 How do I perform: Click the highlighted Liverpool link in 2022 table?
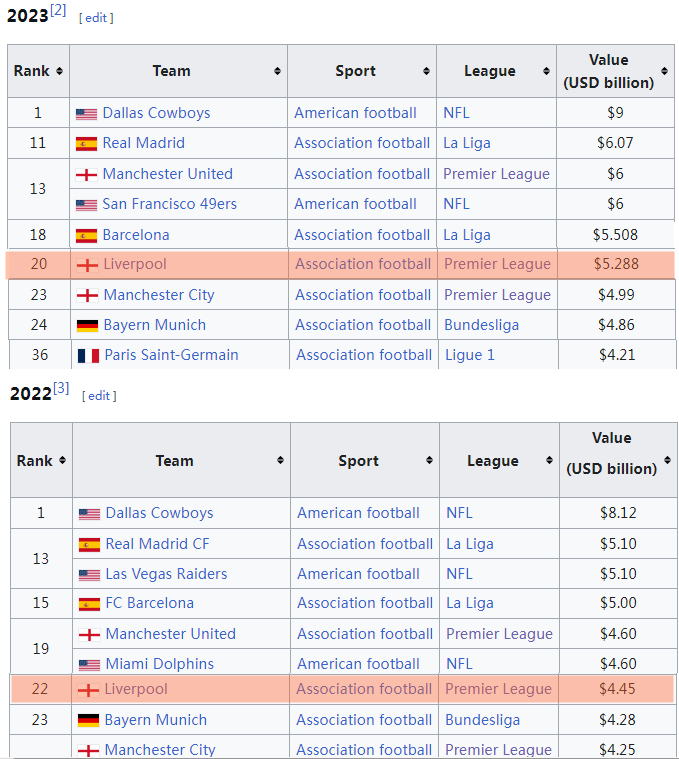point(137,689)
